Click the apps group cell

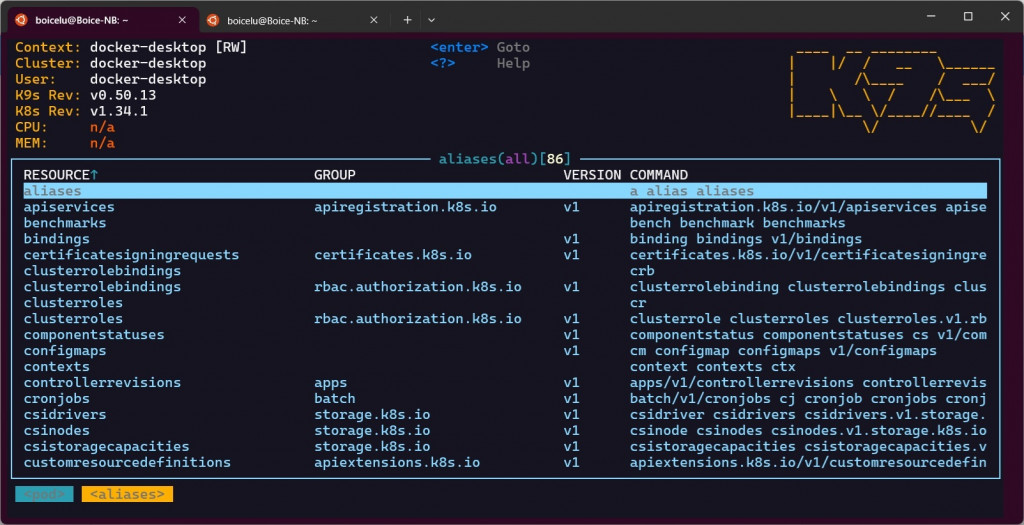click(330, 383)
